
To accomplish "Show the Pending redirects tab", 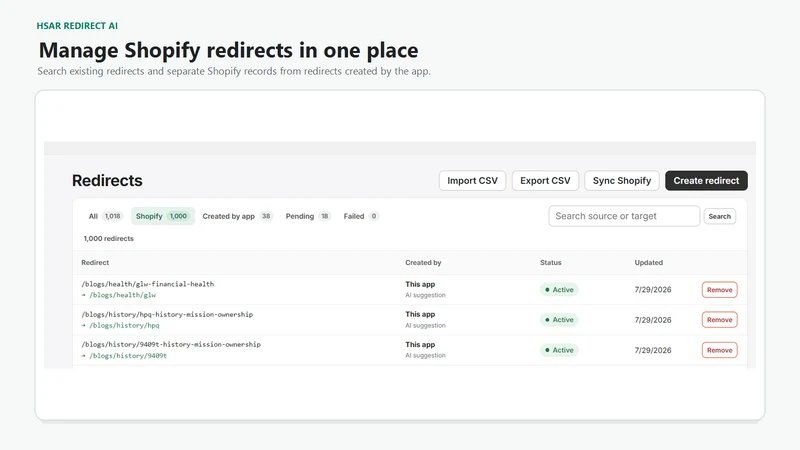I will pos(308,216).
